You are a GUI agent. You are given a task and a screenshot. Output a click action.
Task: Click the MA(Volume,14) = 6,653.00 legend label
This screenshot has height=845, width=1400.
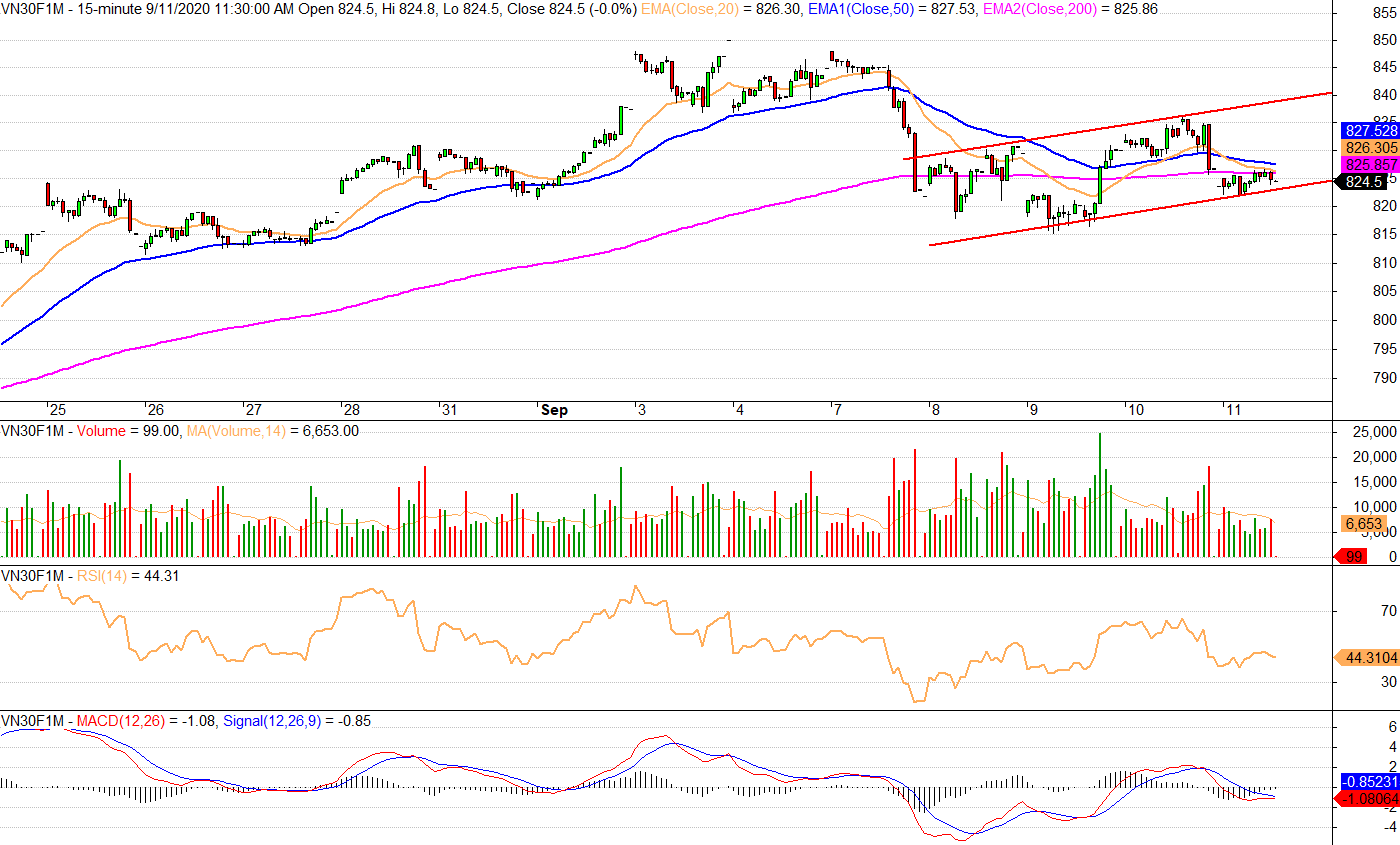click(x=272, y=431)
